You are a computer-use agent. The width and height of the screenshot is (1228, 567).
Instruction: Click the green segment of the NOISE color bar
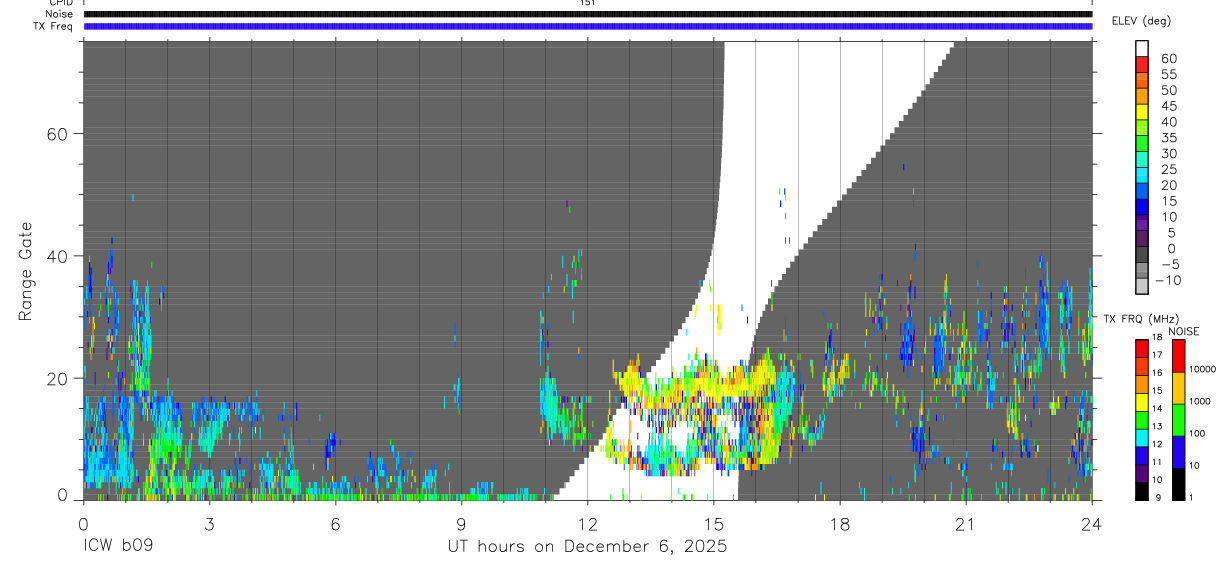click(1179, 419)
